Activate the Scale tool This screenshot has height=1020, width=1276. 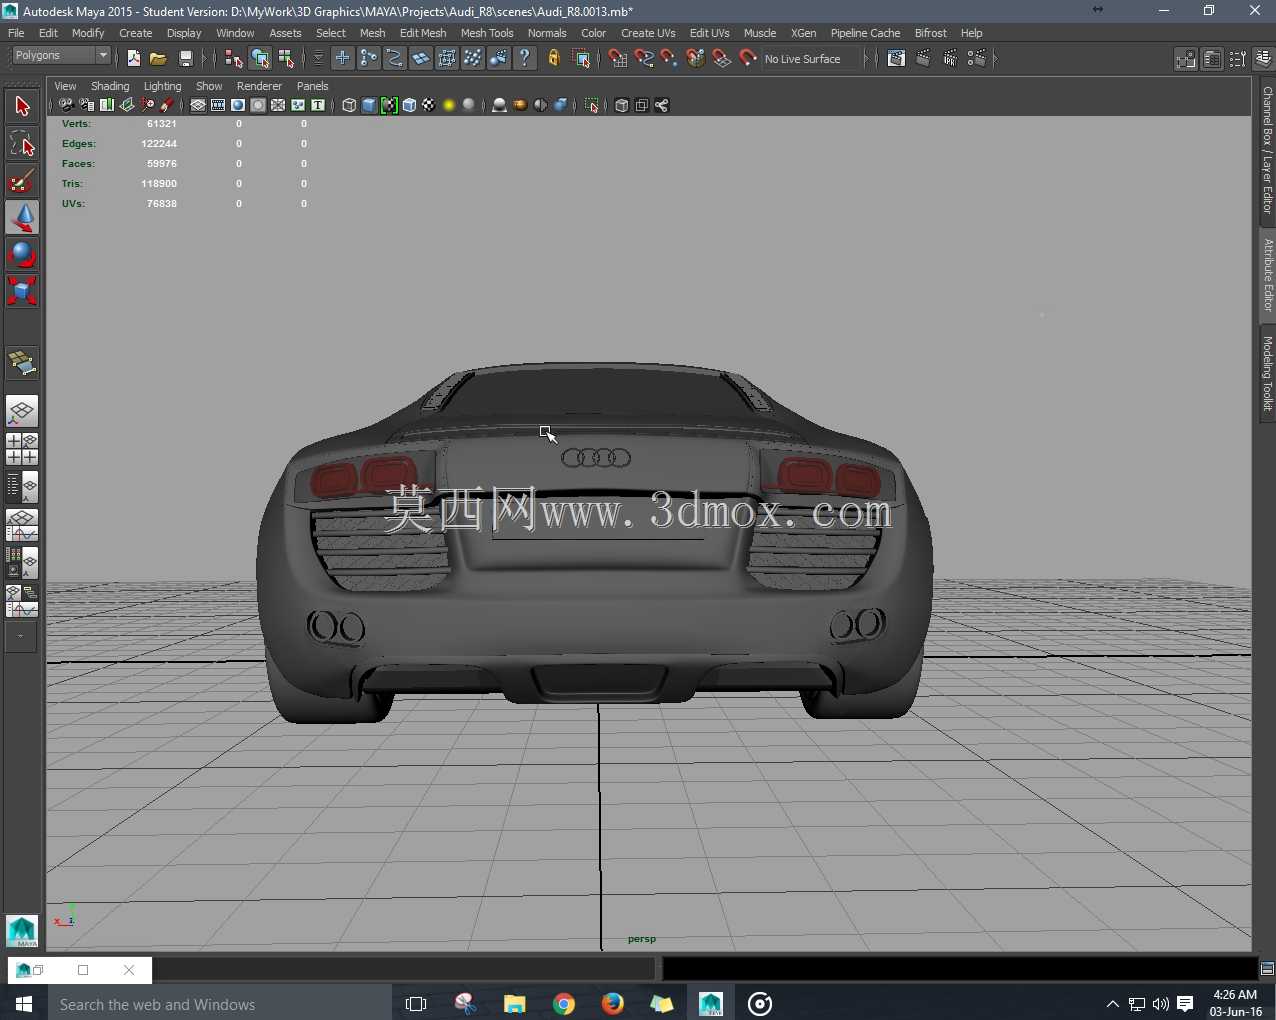[x=22, y=291]
